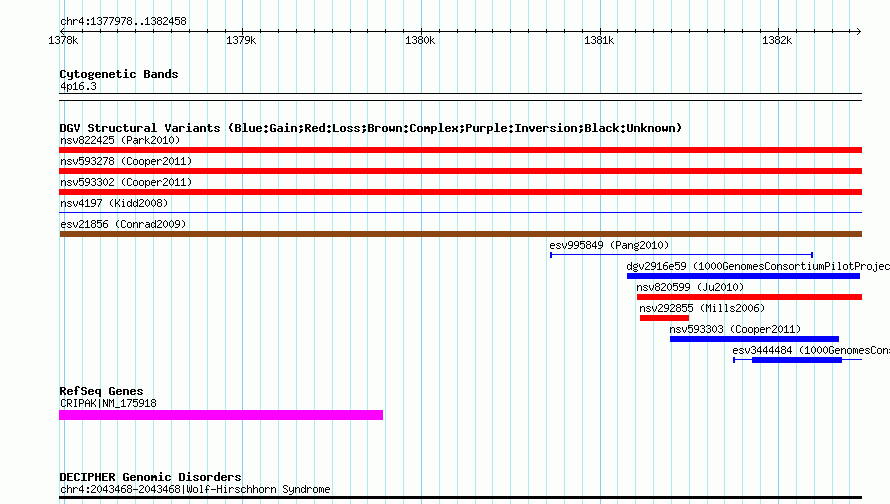Click the 4p16.3 cytogenetic band label
890x504 pixels.
(78, 86)
